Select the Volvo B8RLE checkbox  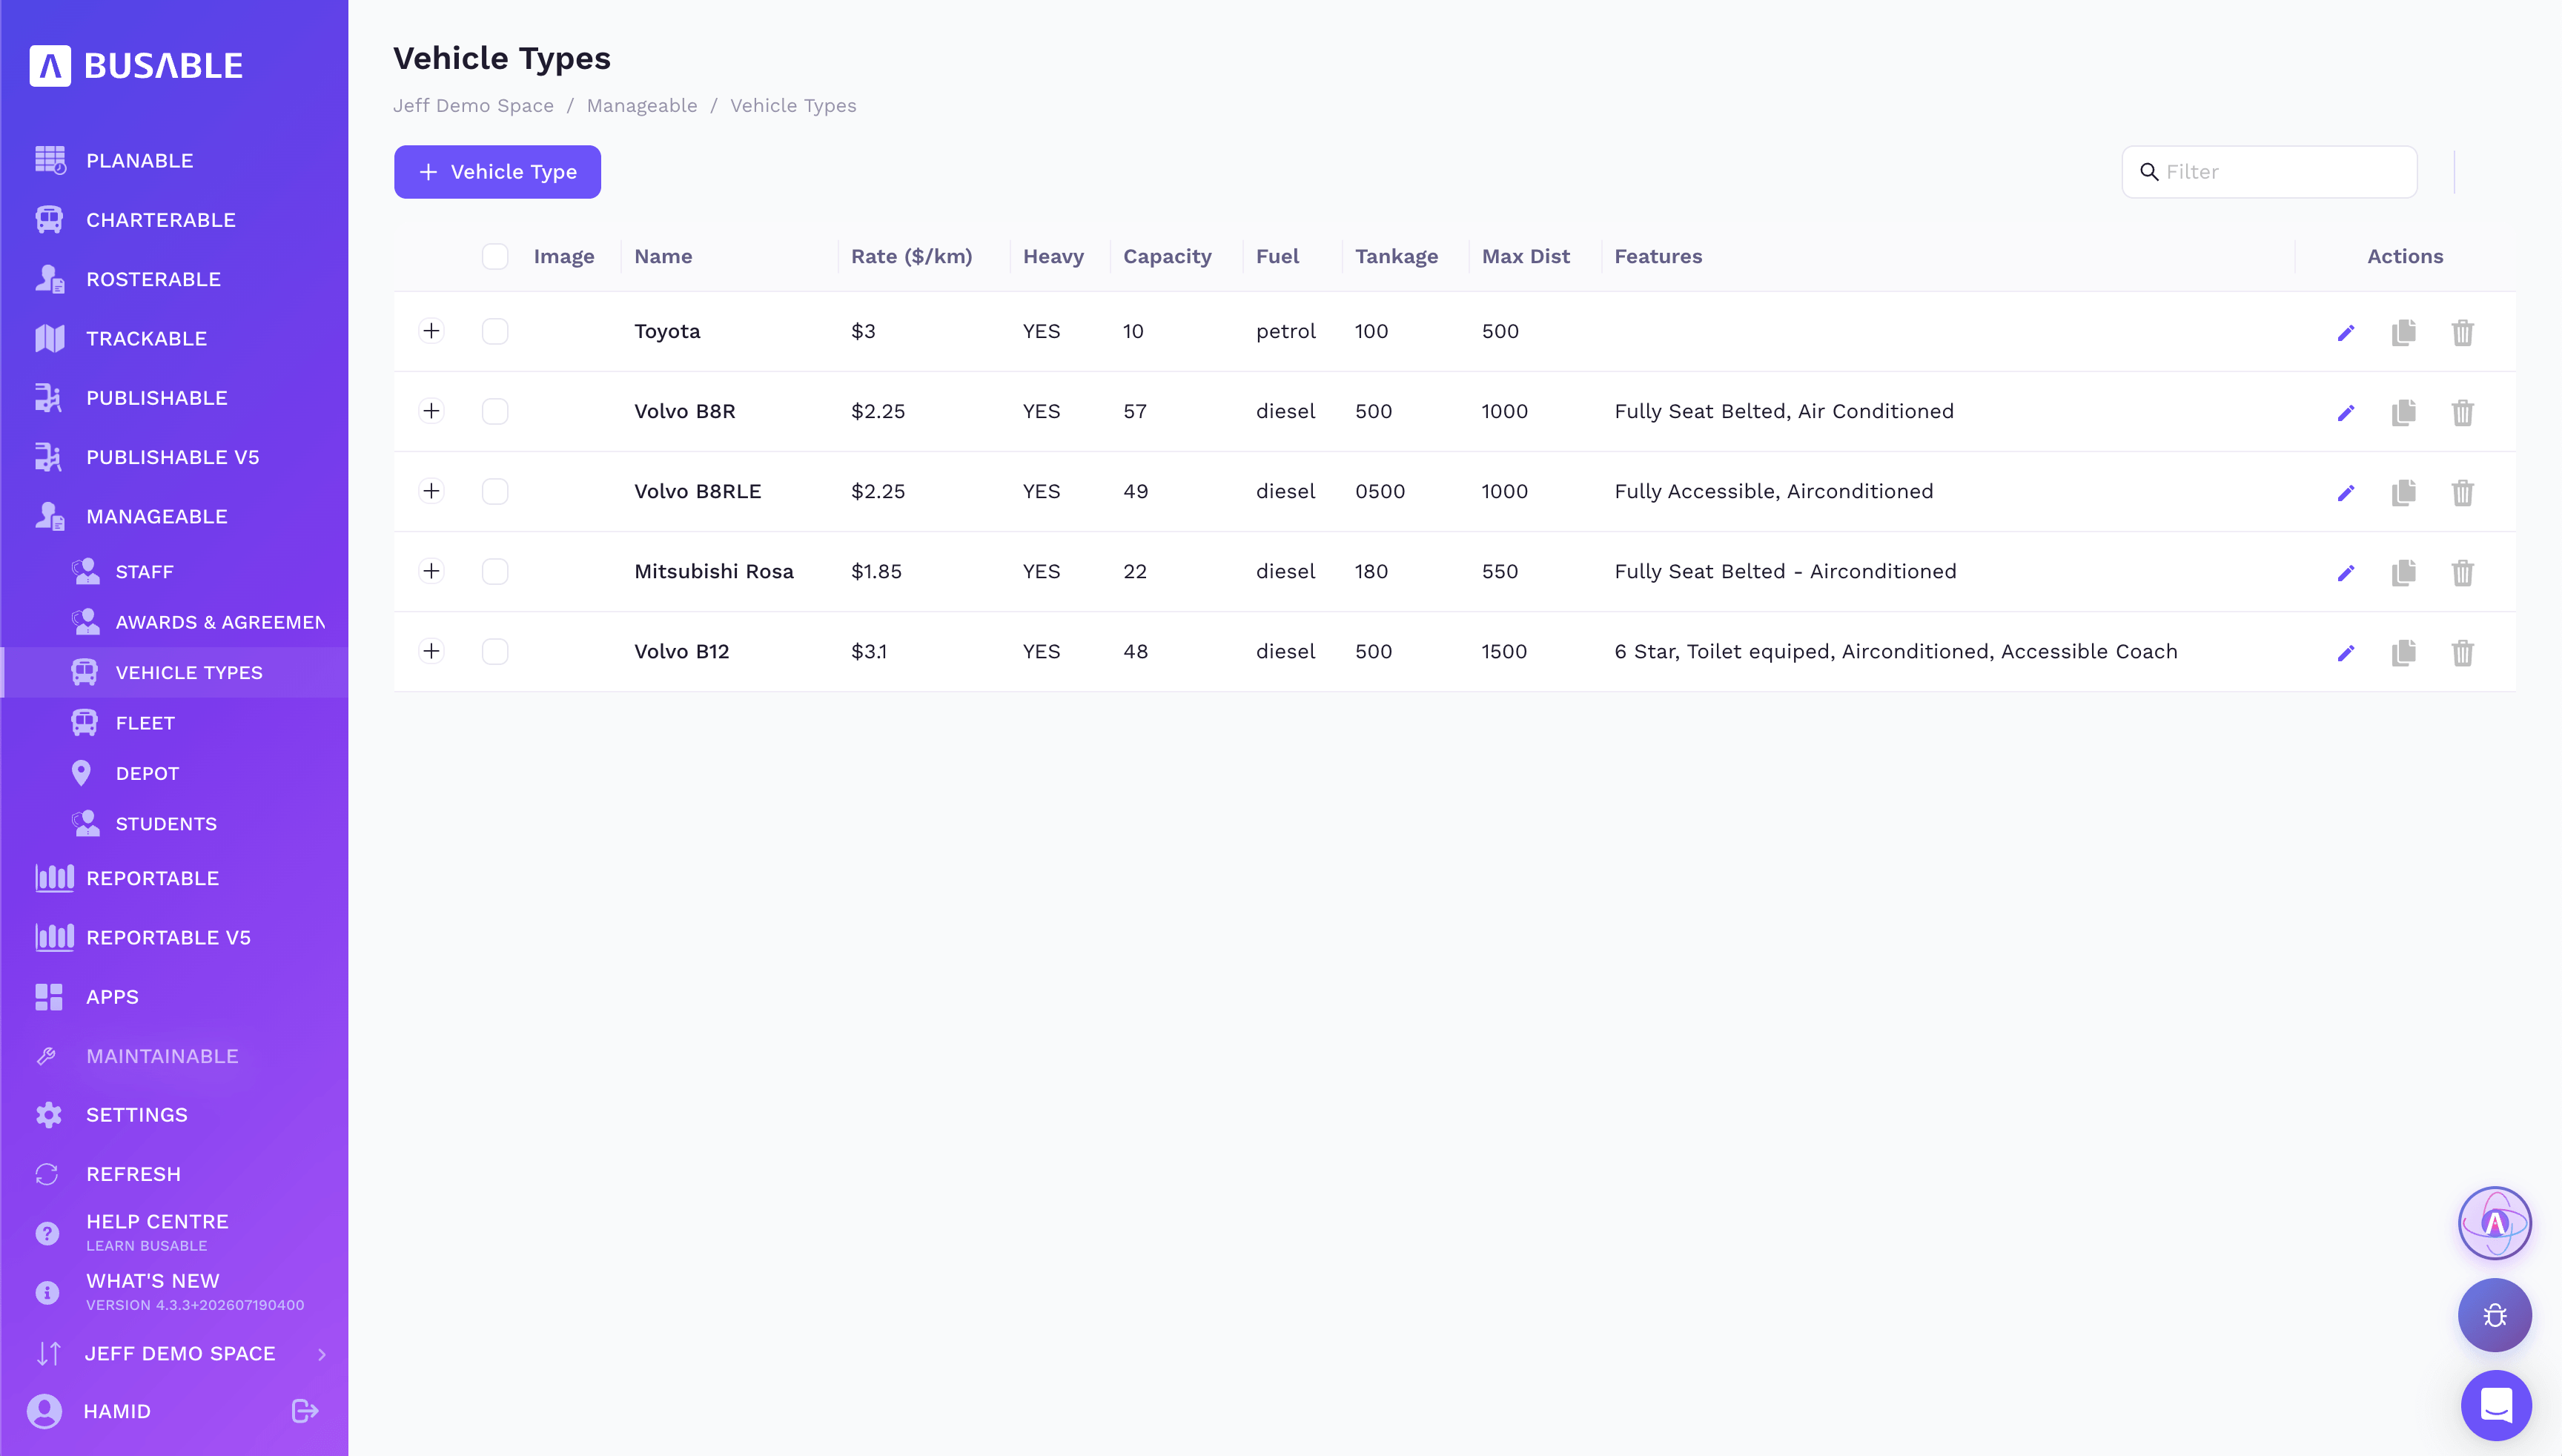click(x=495, y=492)
